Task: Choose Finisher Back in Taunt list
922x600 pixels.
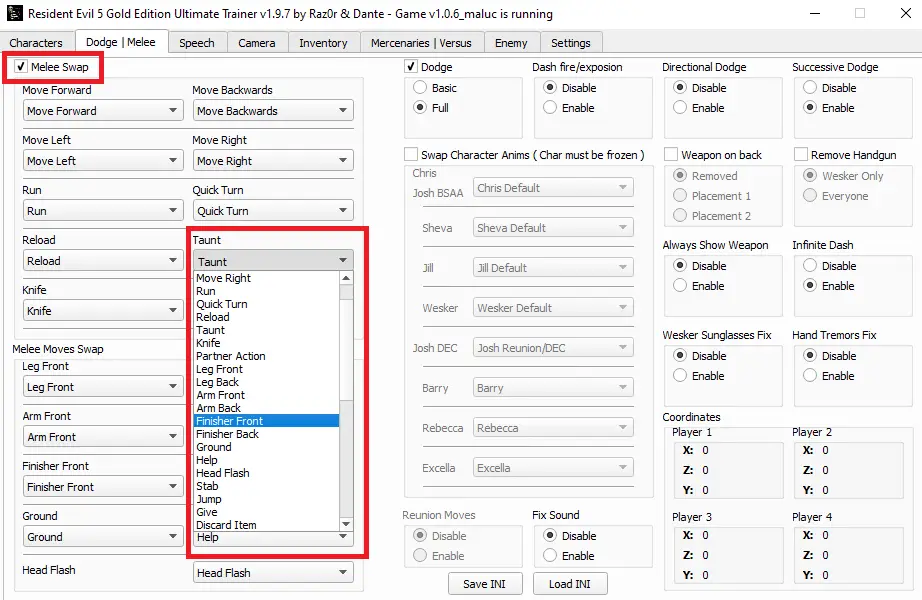Action: pyautogui.click(x=266, y=434)
